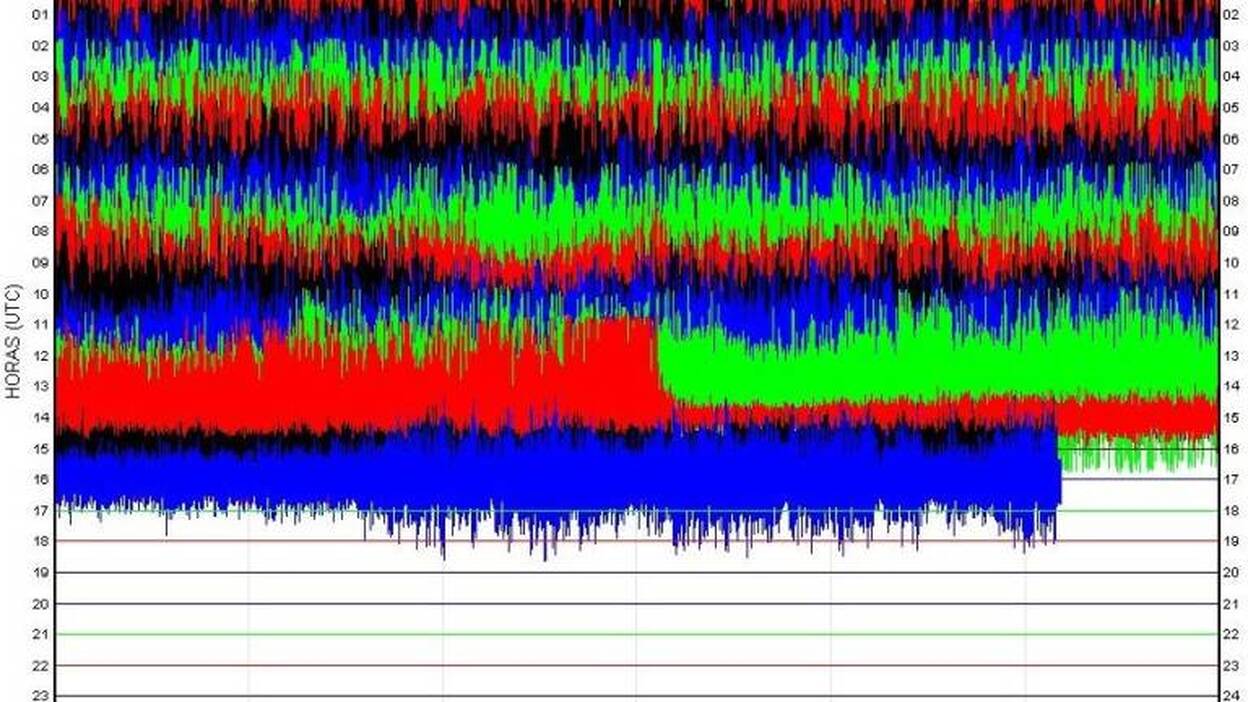This screenshot has height=702, width=1248.
Task: Click the 23 label on the left axis
Action: [x=41, y=696]
